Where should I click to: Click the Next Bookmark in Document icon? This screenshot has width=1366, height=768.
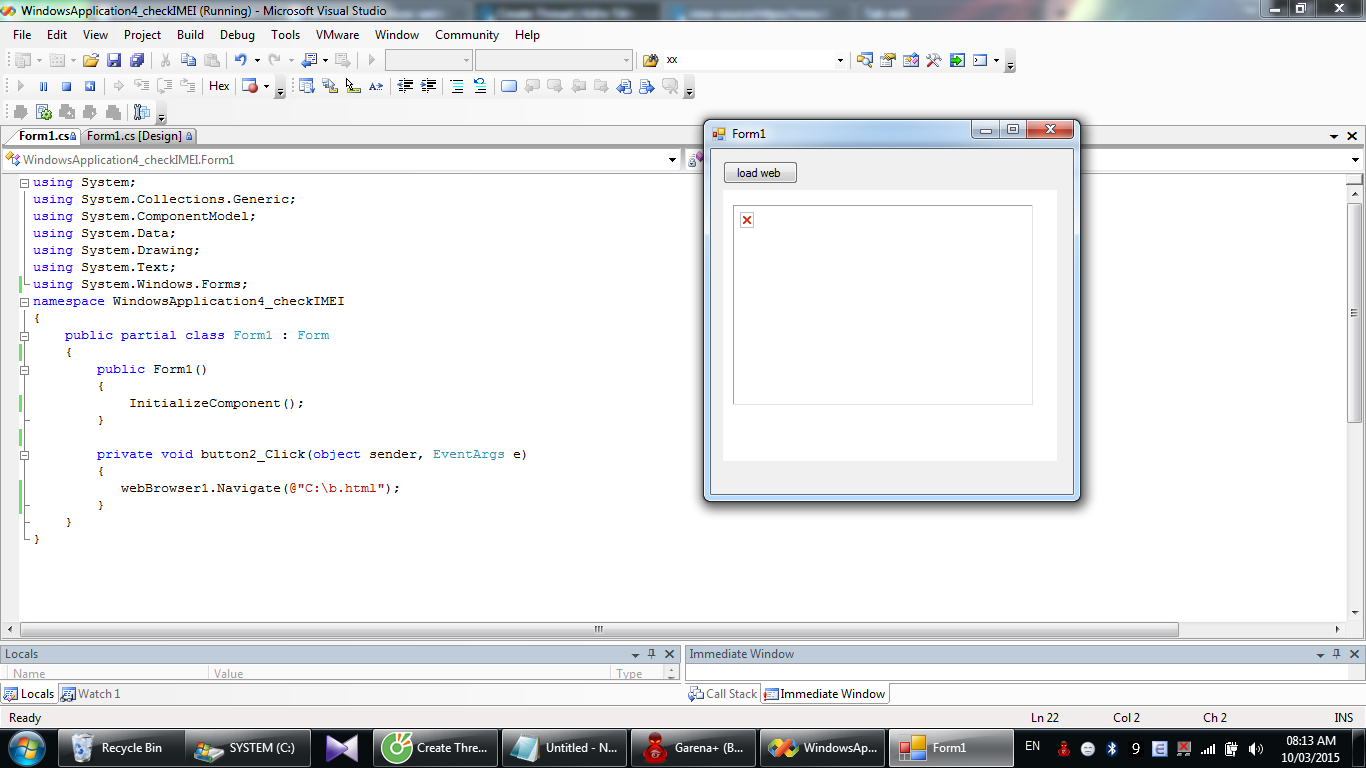coord(647,86)
